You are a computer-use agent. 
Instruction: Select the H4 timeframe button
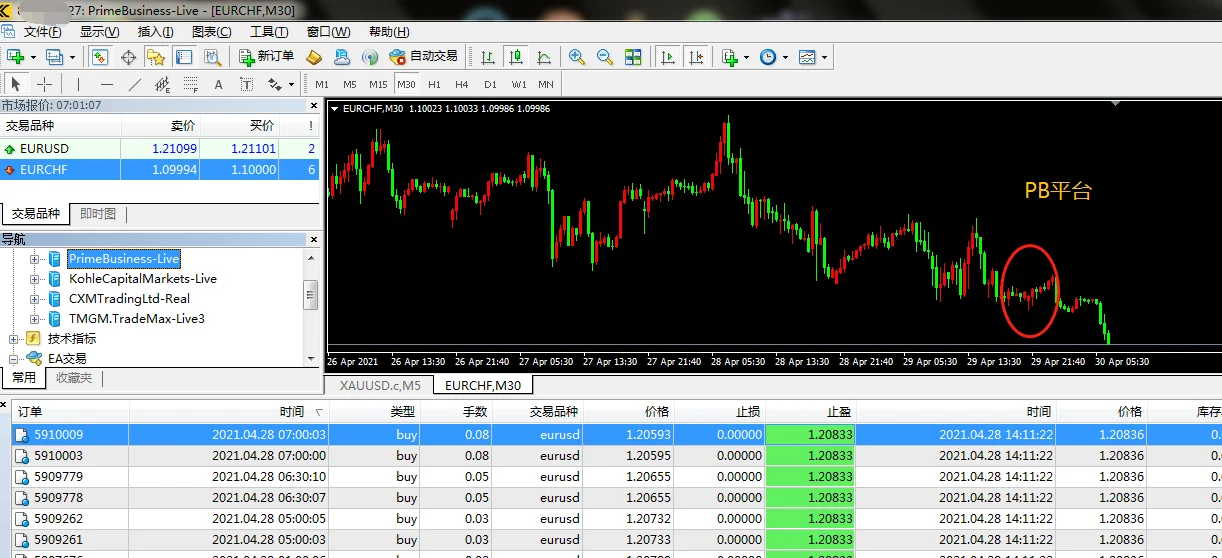(461, 84)
